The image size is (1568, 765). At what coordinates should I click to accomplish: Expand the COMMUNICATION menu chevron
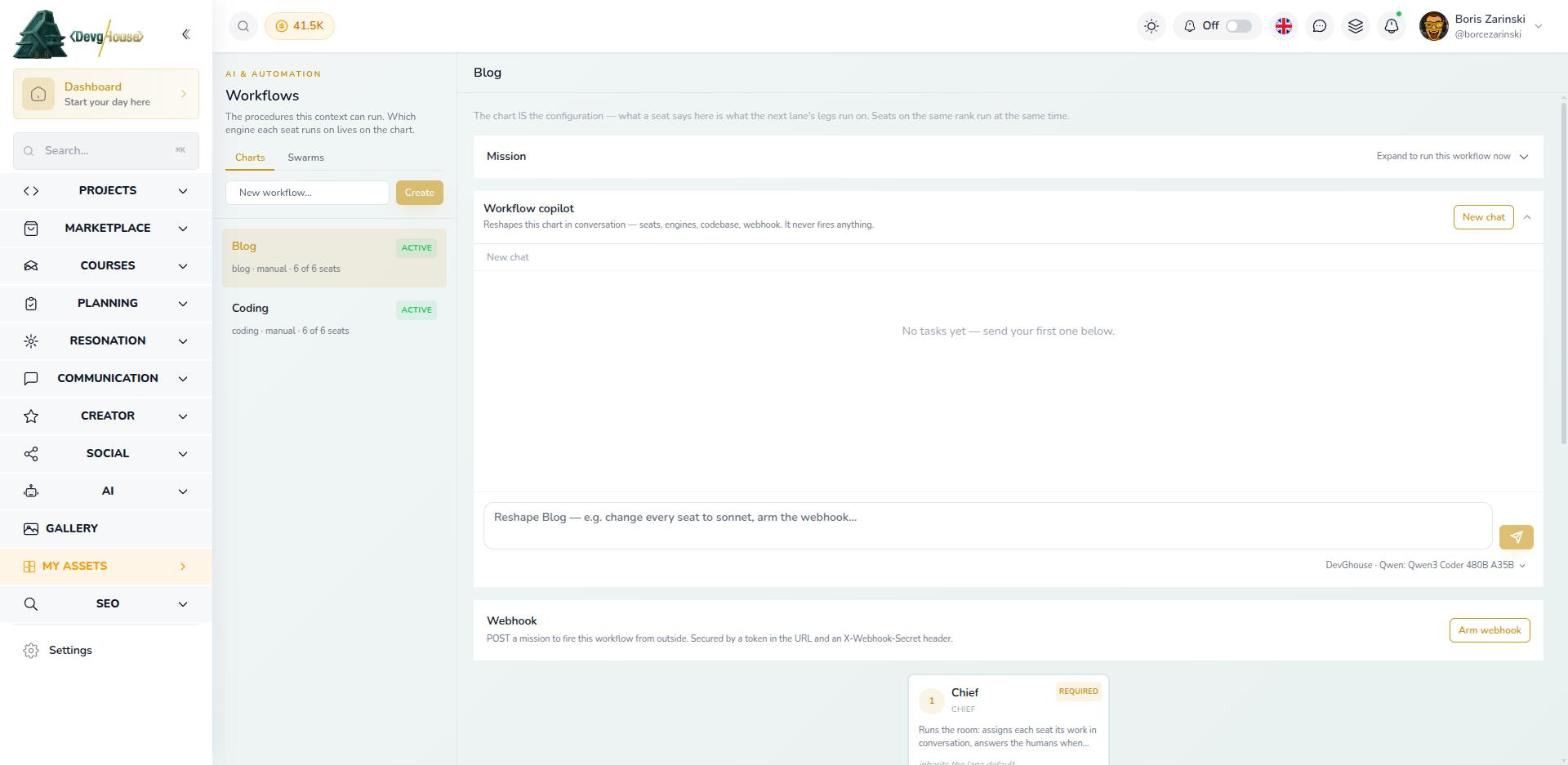click(x=182, y=378)
